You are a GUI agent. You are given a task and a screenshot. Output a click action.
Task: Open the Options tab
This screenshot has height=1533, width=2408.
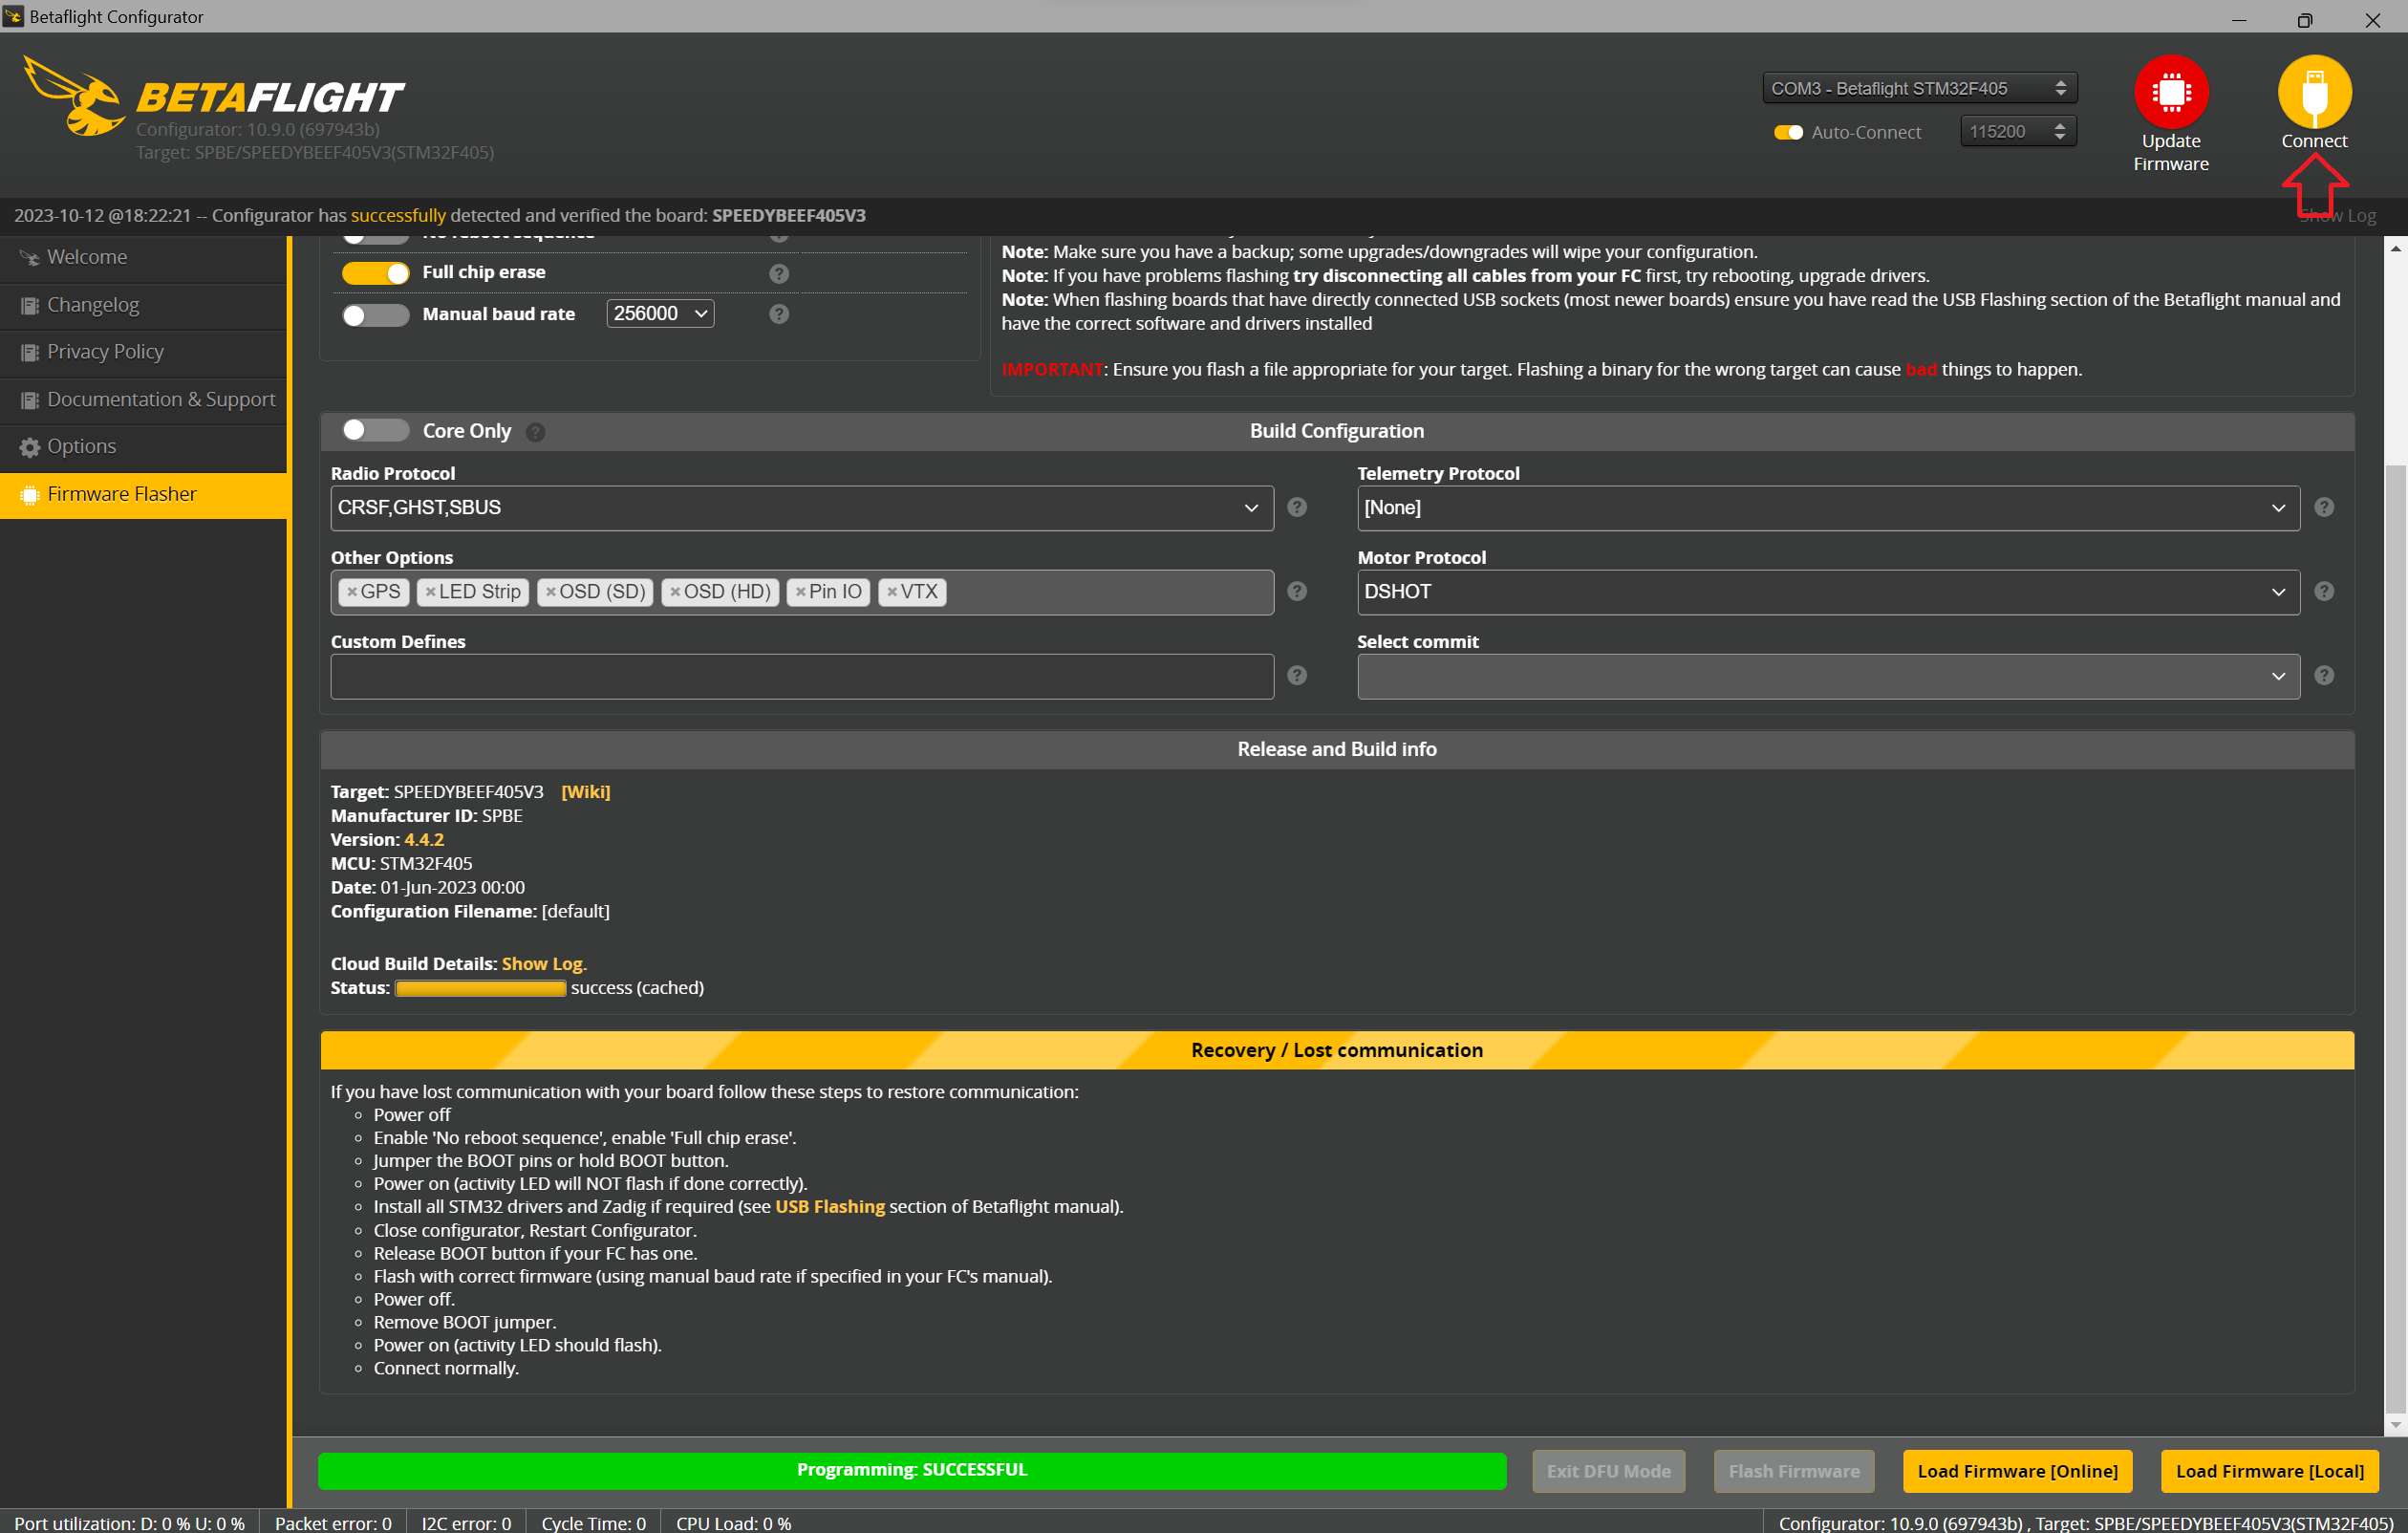[x=144, y=446]
